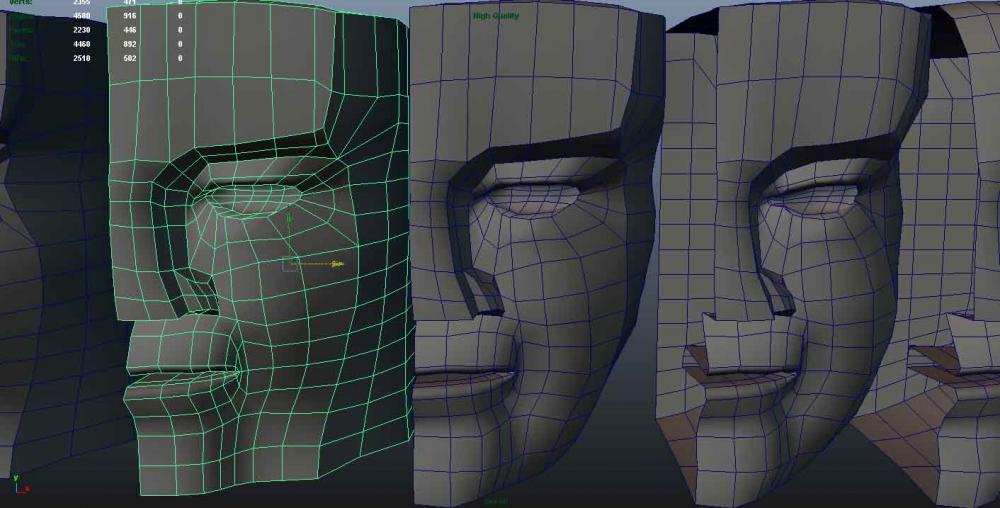This screenshot has width=1000, height=508.
Task: Click the poly count value "4460"
Action: [82, 44]
